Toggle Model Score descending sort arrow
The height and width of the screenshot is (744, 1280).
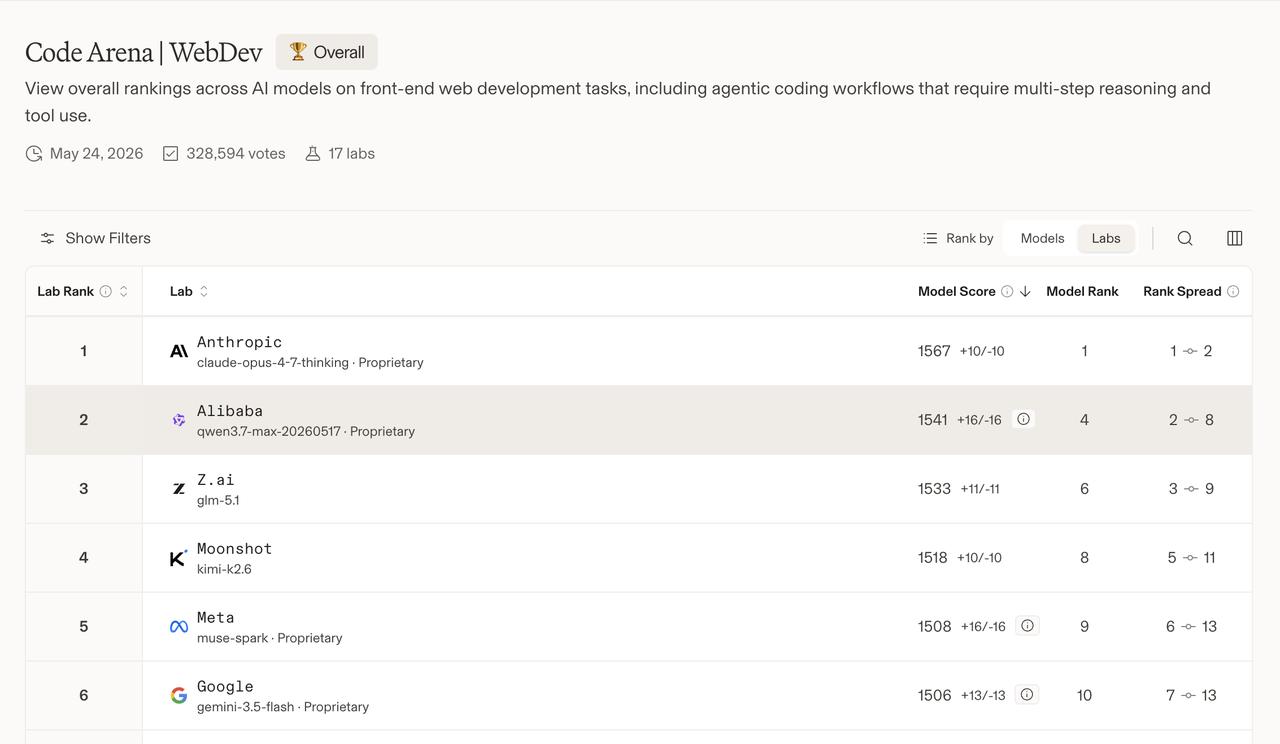coord(1025,292)
